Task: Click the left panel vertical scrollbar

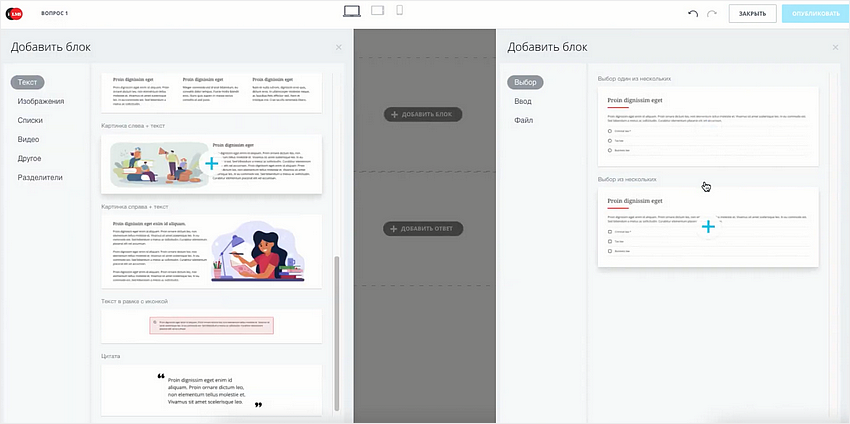Action: click(337, 333)
